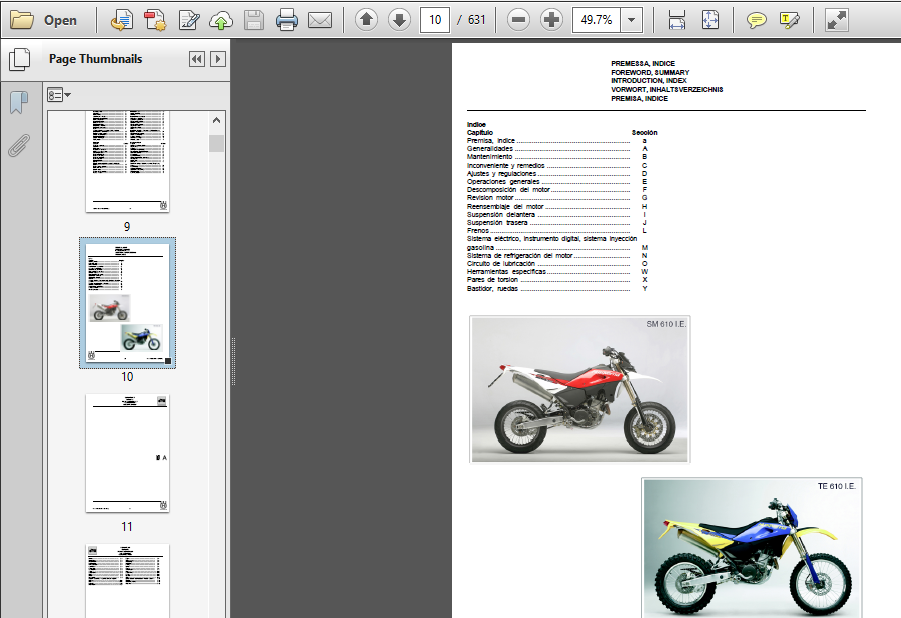Click the thumbnail panel scrollbar handle
This screenshot has width=901, height=618.
point(216,143)
